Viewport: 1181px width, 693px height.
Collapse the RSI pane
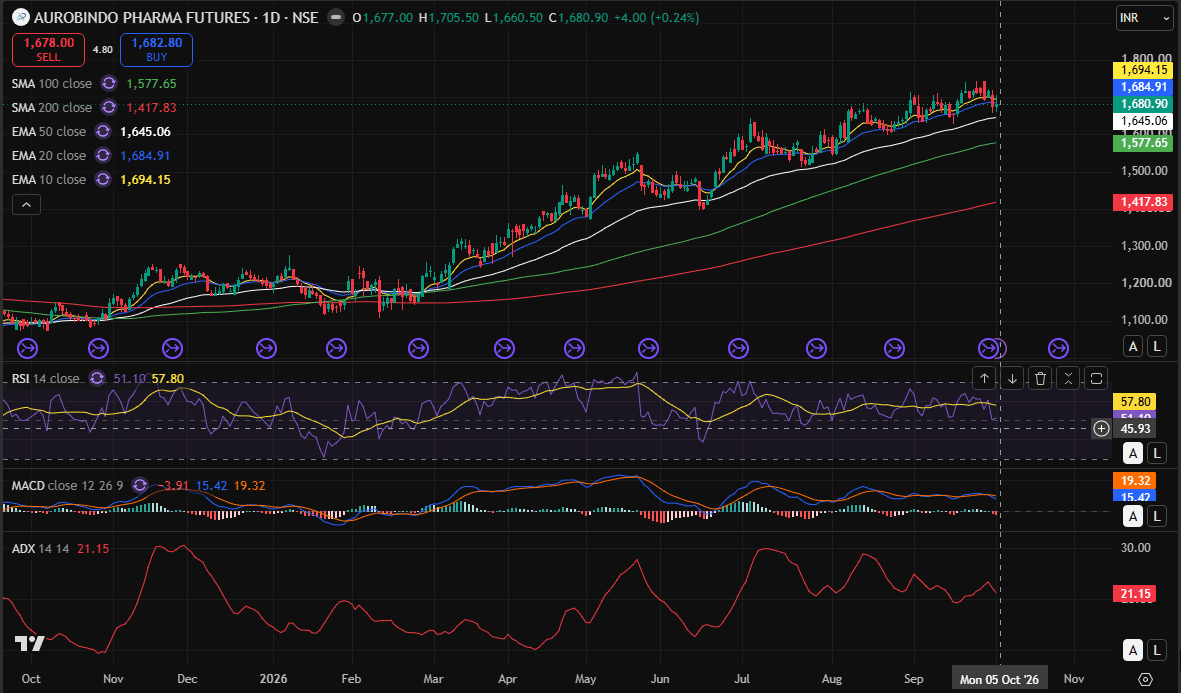coord(1068,378)
